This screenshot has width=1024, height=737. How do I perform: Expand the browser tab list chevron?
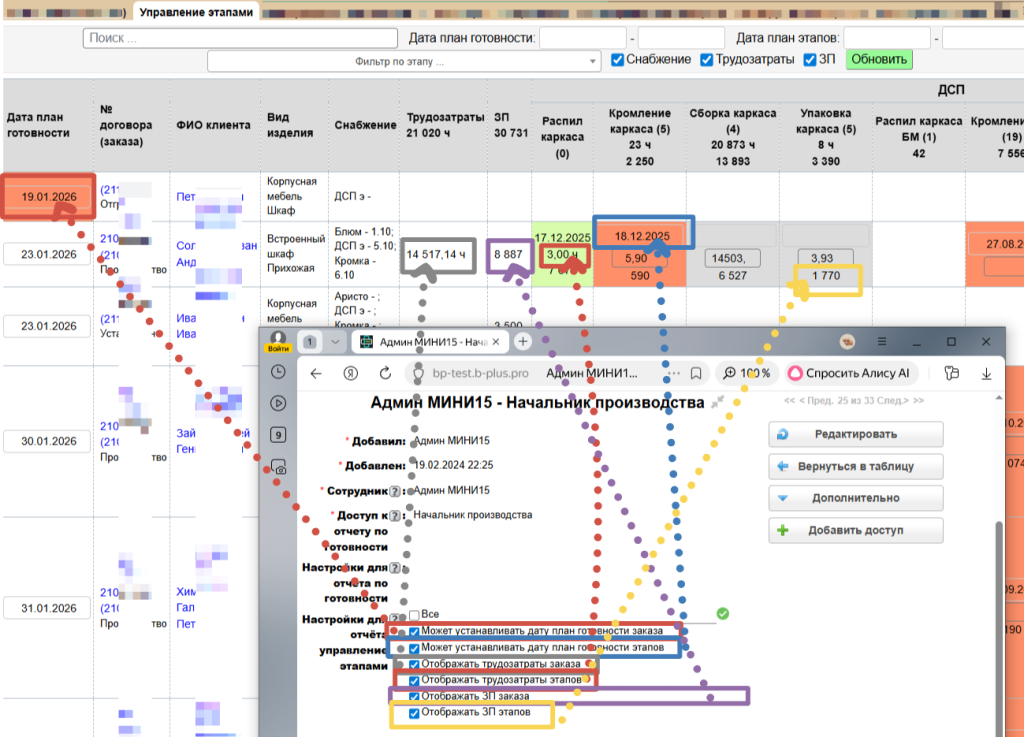335,341
